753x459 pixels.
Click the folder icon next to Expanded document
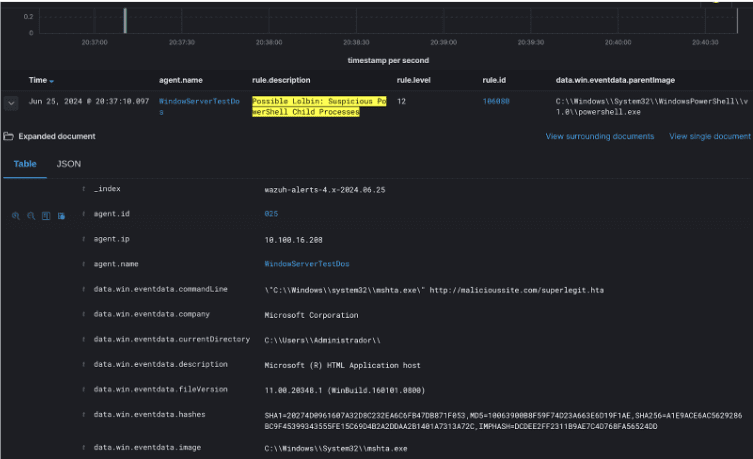(8, 136)
